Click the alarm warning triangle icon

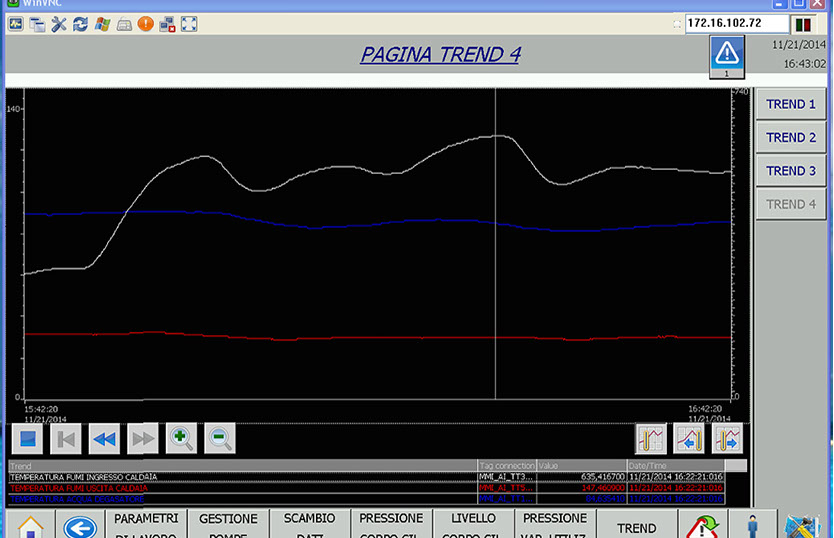click(x=726, y=54)
